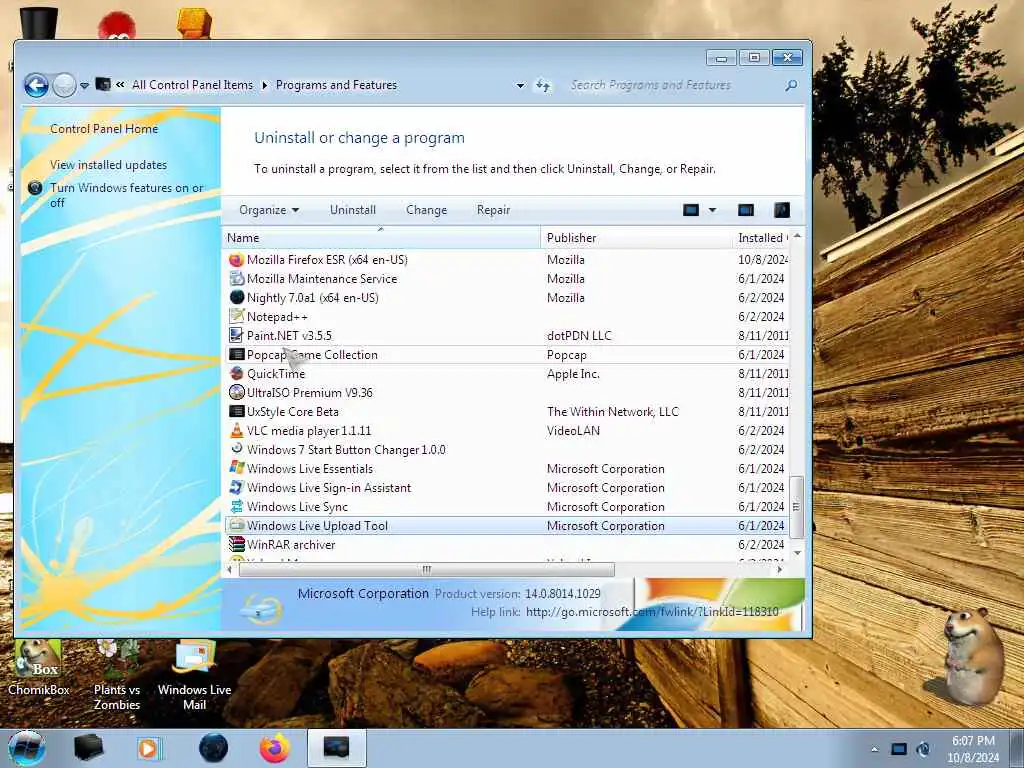Image resolution: width=1024 pixels, height=768 pixels.
Task: Open the view options dropdown arrow
Action: click(712, 210)
